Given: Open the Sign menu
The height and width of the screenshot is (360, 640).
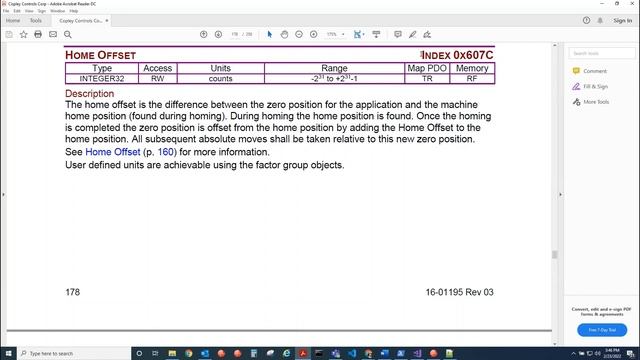Looking at the screenshot, I should point(42,11).
